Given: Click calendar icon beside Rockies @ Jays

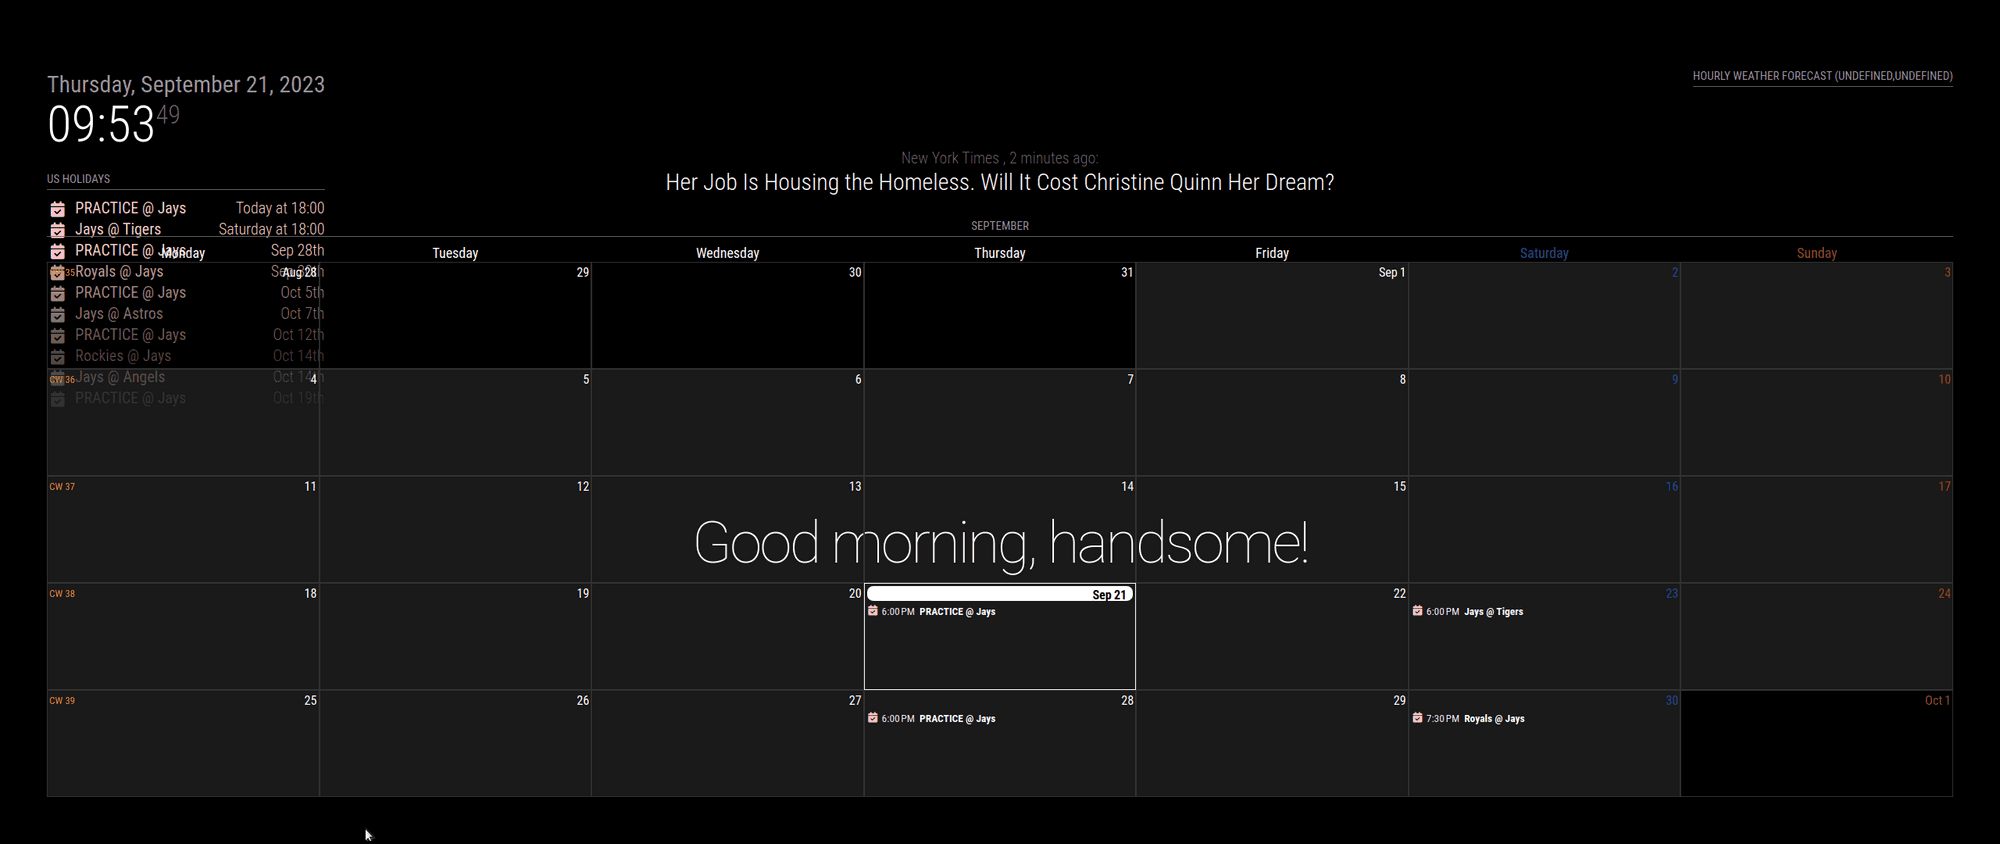Looking at the screenshot, I should click(58, 356).
